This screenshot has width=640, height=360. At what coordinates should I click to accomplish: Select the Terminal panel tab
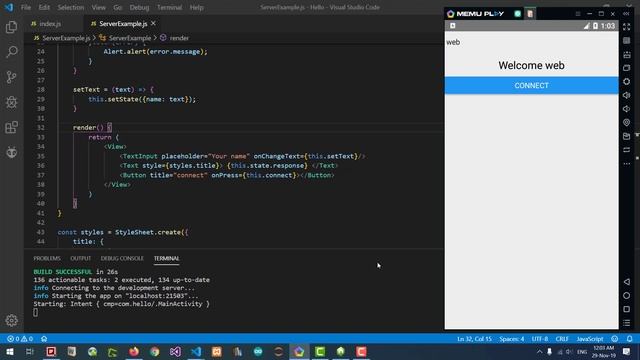point(166,258)
